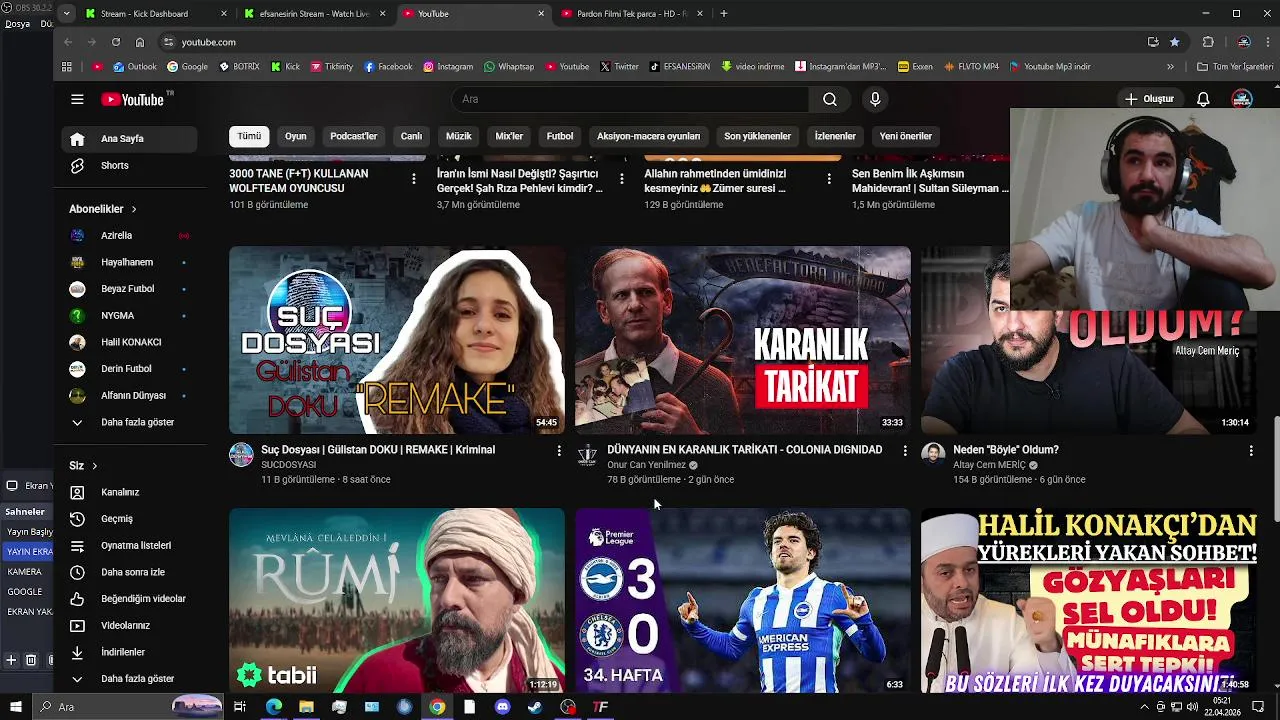1280x720 pixels.
Task: Open the account avatar menu
Action: (1242, 99)
